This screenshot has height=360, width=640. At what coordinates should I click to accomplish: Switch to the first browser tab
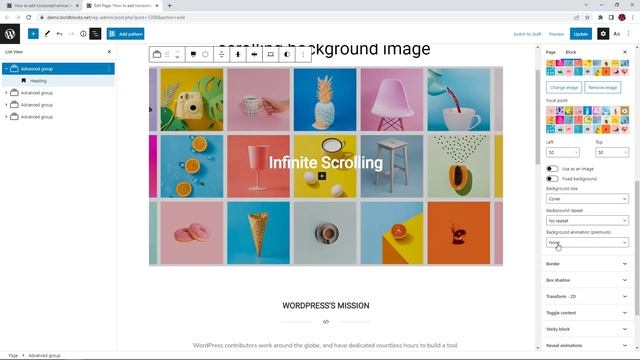(x=42, y=6)
